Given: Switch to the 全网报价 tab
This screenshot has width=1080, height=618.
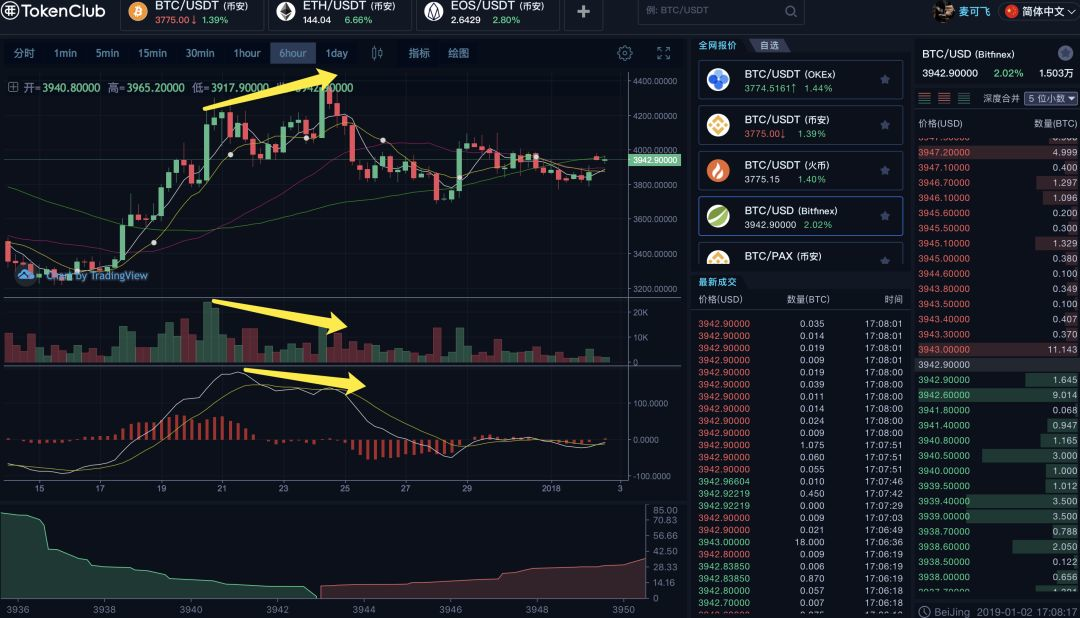Looking at the screenshot, I should (x=717, y=45).
